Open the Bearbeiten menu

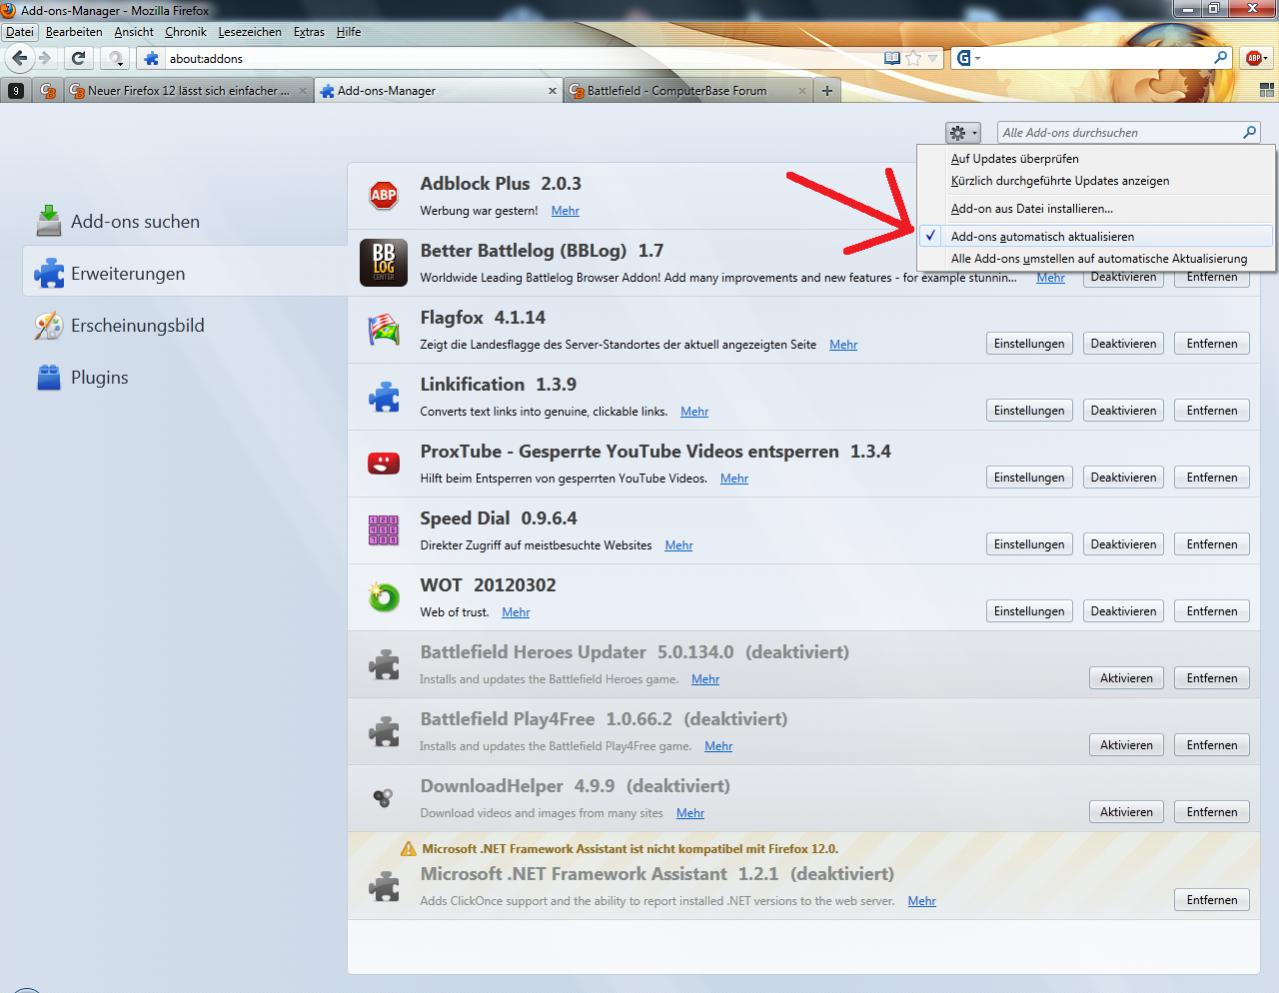coord(74,32)
